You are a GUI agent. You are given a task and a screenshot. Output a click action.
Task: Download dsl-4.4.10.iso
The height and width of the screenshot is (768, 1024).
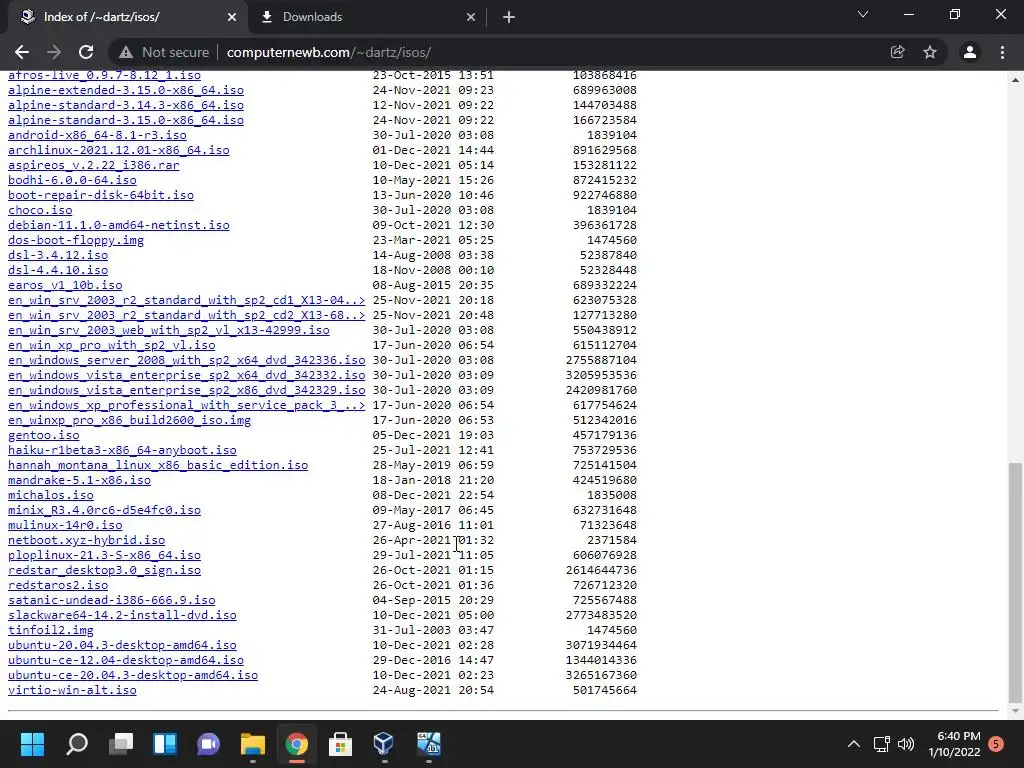click(x=58, y=270)
